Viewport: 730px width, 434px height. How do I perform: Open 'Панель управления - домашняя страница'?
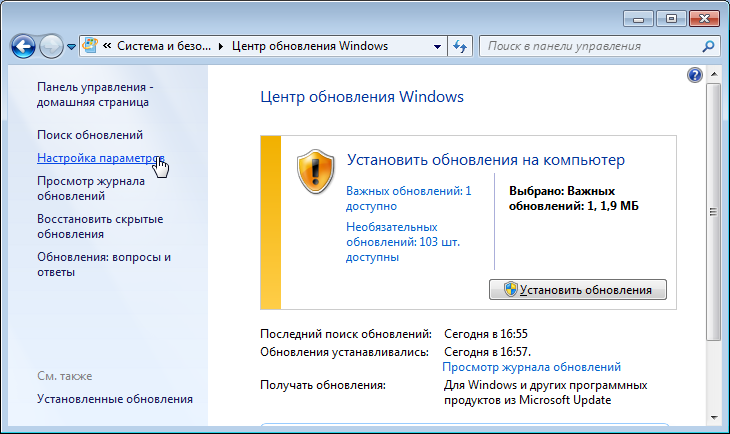tap(95, 95)
